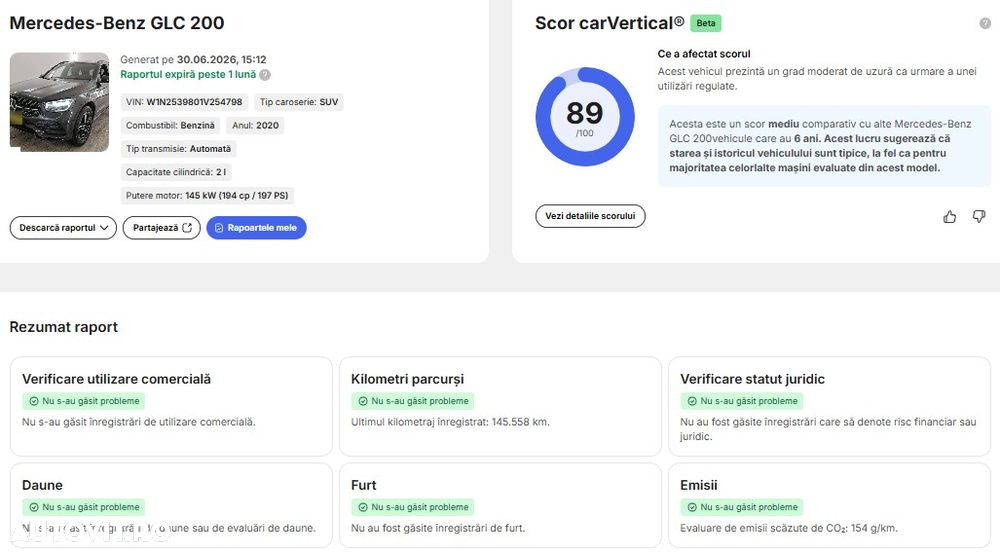Screen dimensions: 1000x552
Task: Open Verificare statut juridic card heading
Action: pos(753,379)
